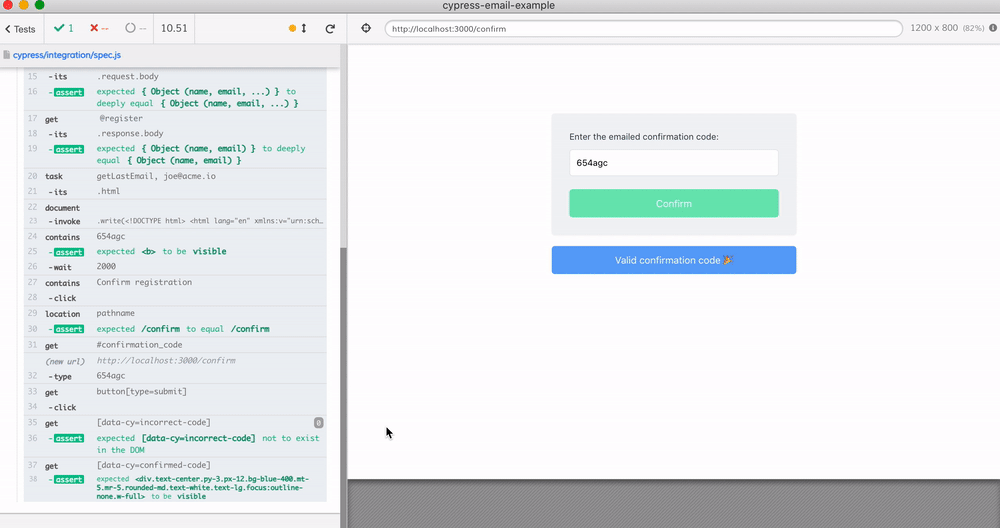Click the confirmation code input field
1000x528 pixels.
coord(673,163)
